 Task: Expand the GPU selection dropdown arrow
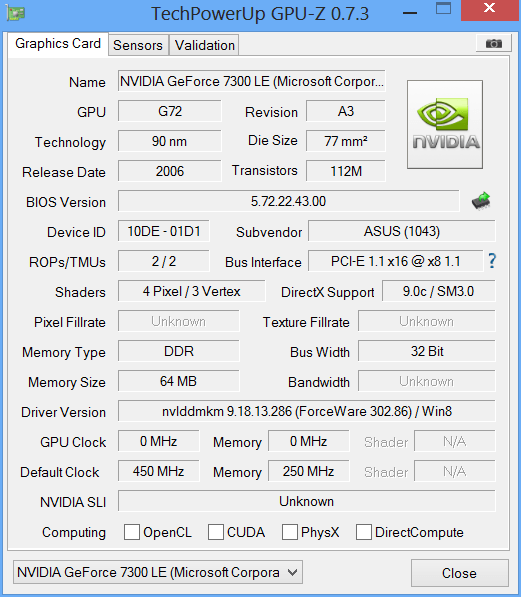click(292, 572)
